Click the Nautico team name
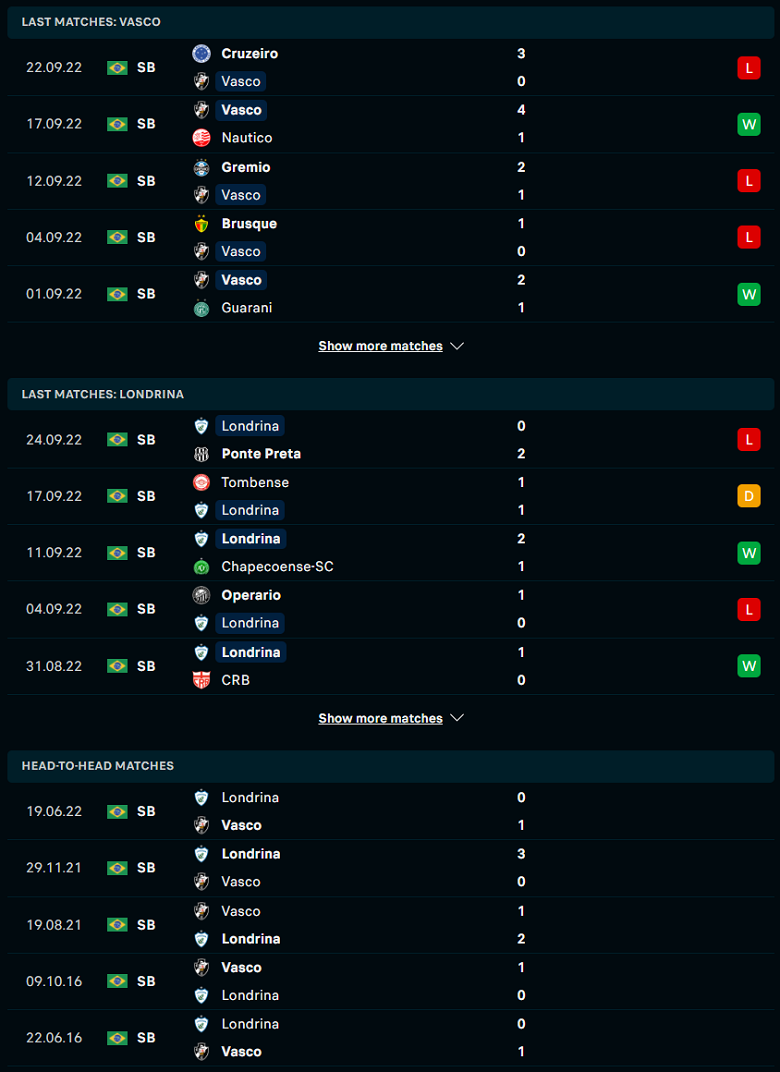Viewport: 780px width, 1072px height. point(247,137)
